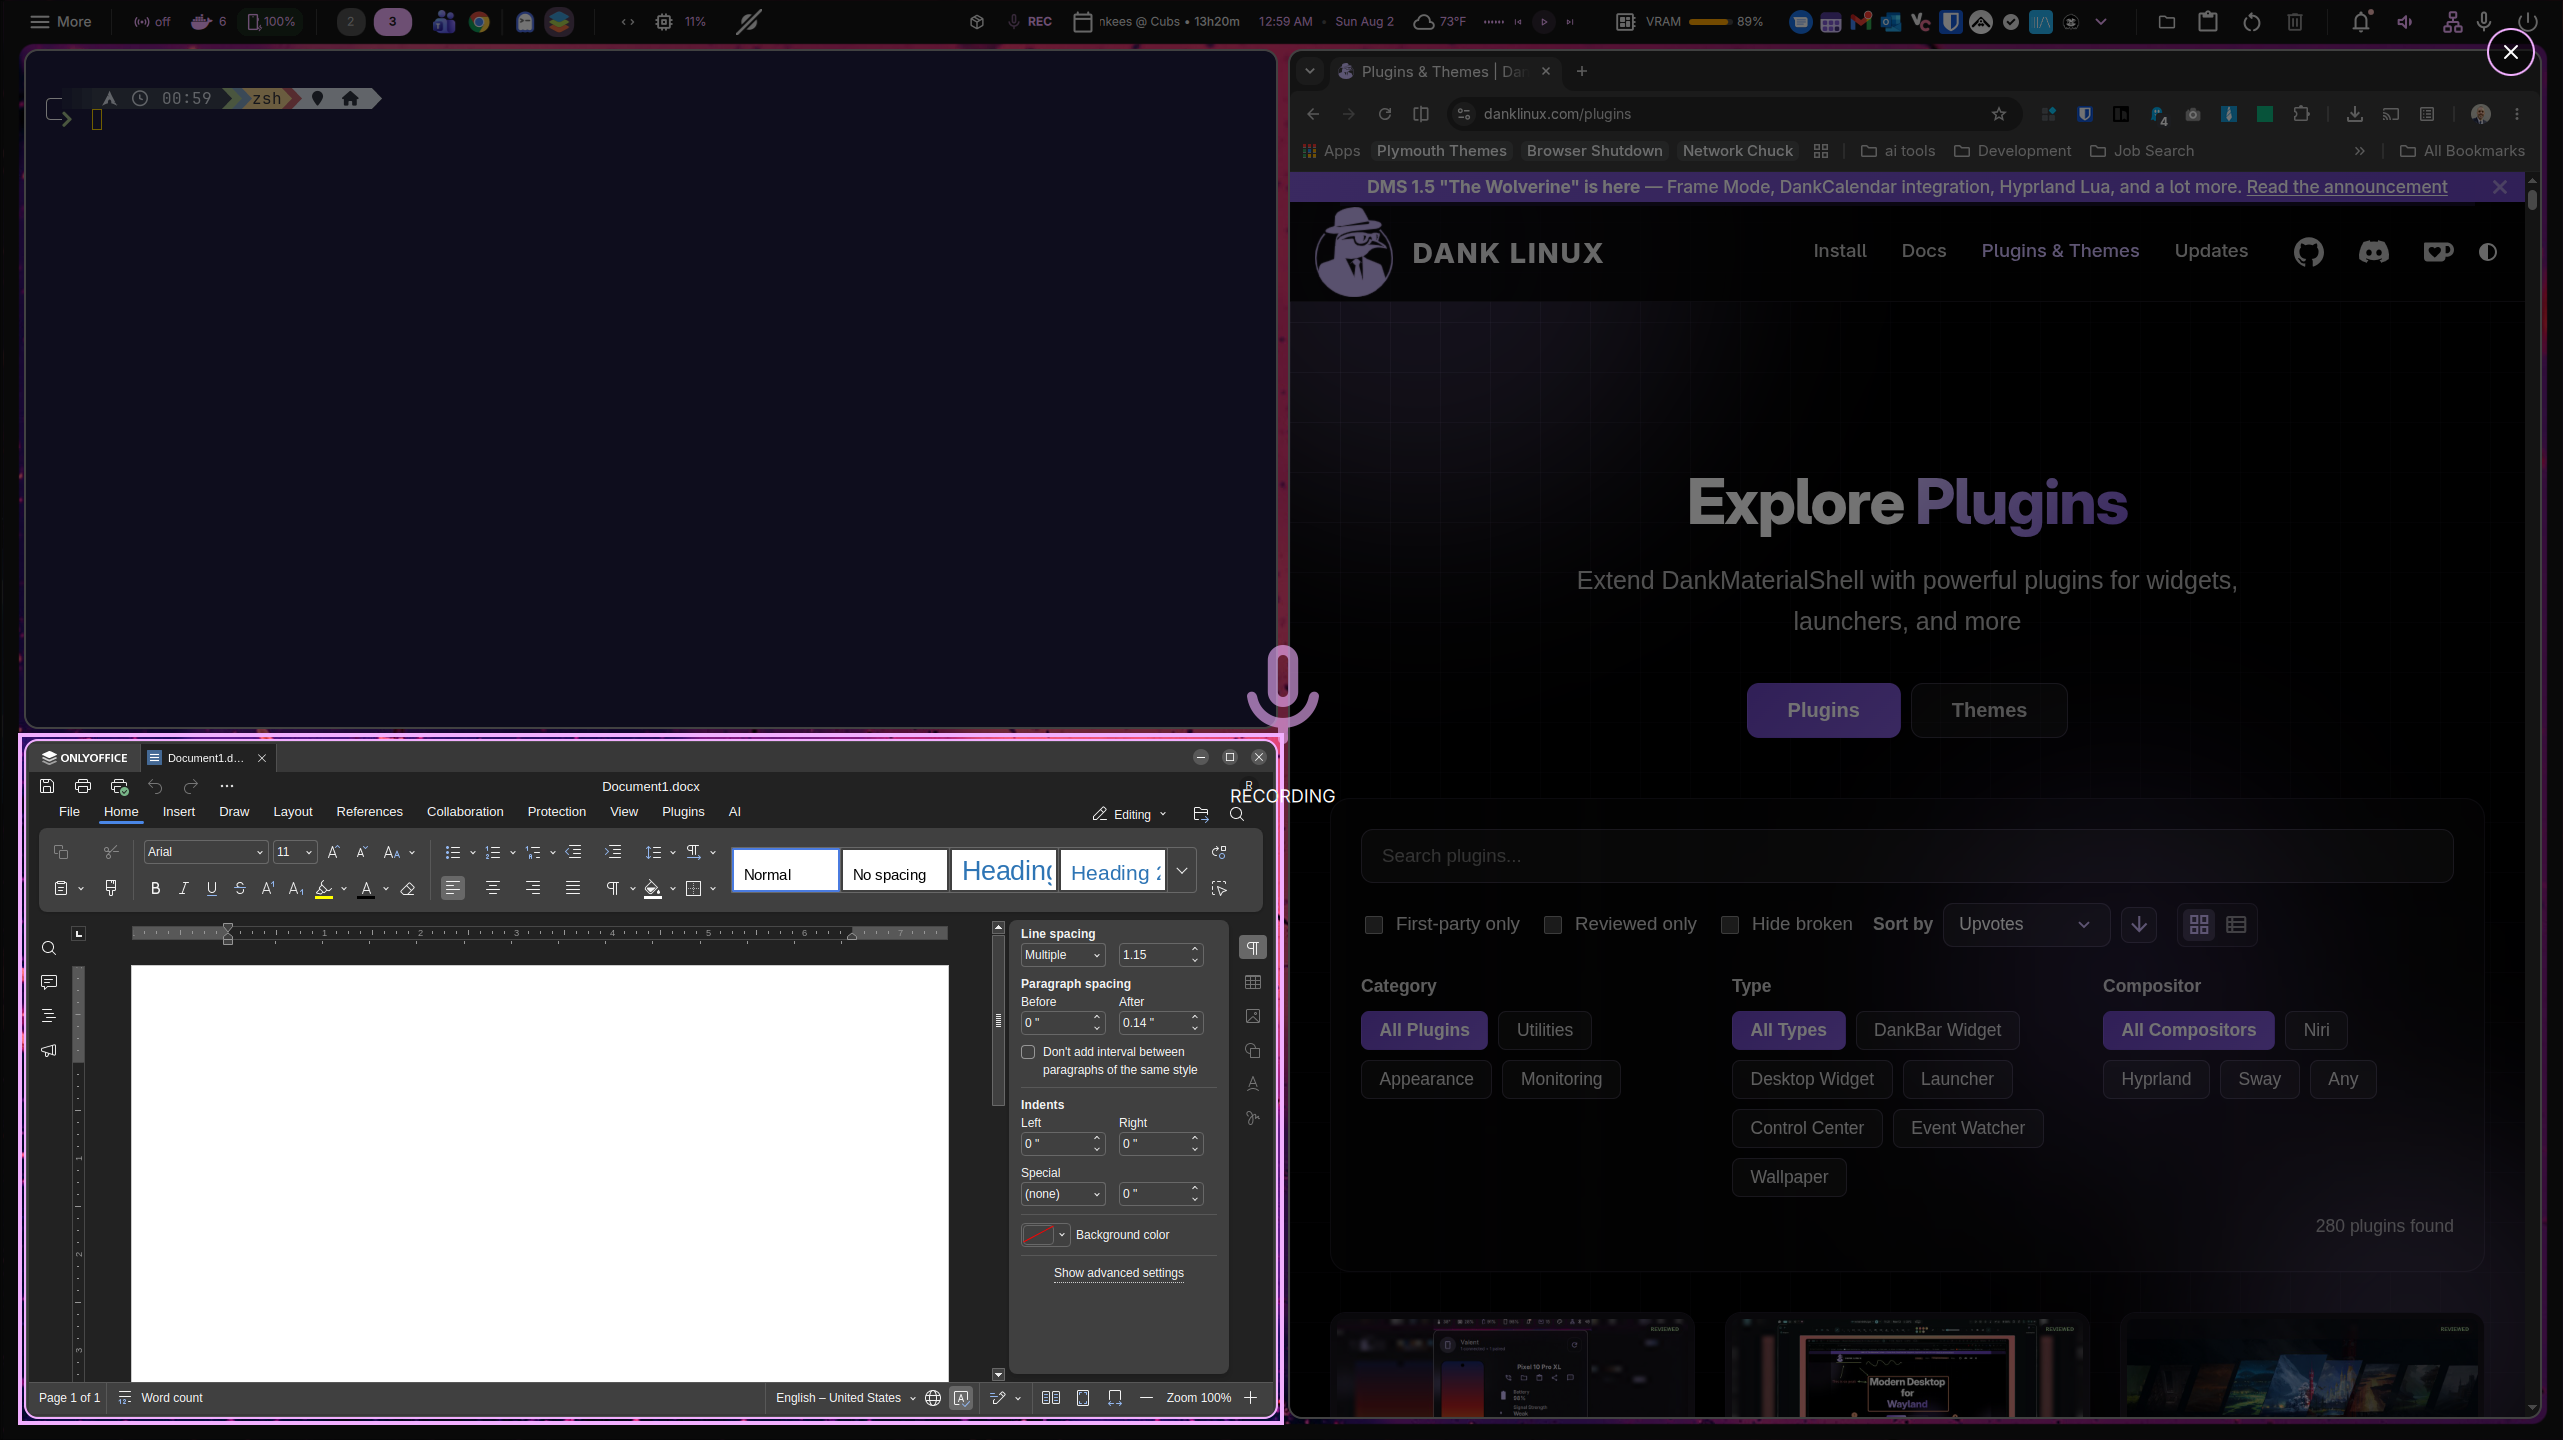The image size is (2564, 1440).
Task: Toggle sort direction arrow next to Upvotes
Action: (2139, 925)
